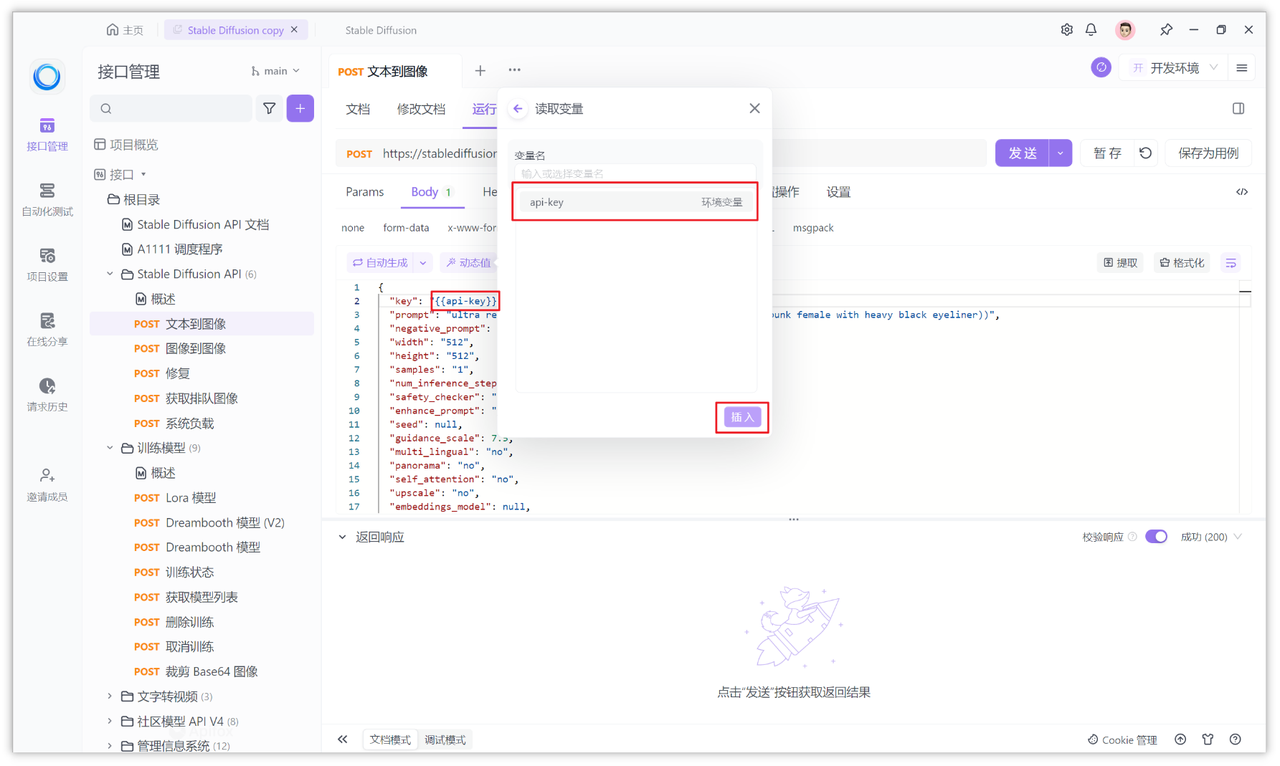This screenshot has height=766, width=1280.
Task: Open 邀请成员 in sidebar
Action: click(x=47, y=484)
